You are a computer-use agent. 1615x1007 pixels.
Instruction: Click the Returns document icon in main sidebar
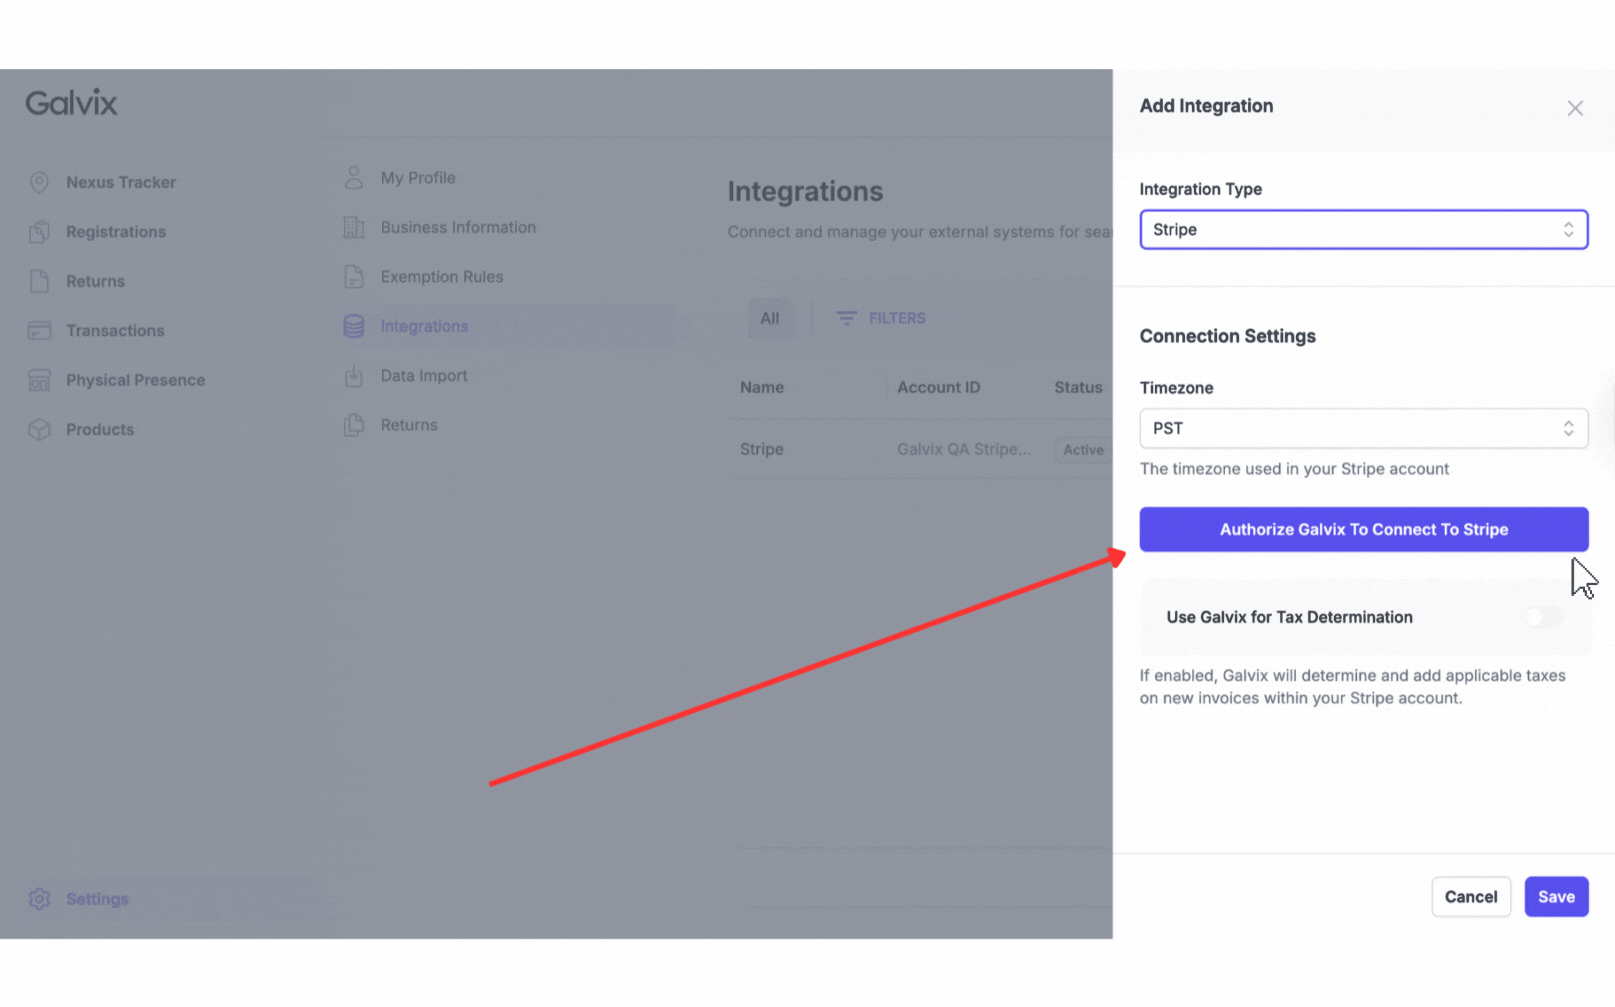coord(39,281)
